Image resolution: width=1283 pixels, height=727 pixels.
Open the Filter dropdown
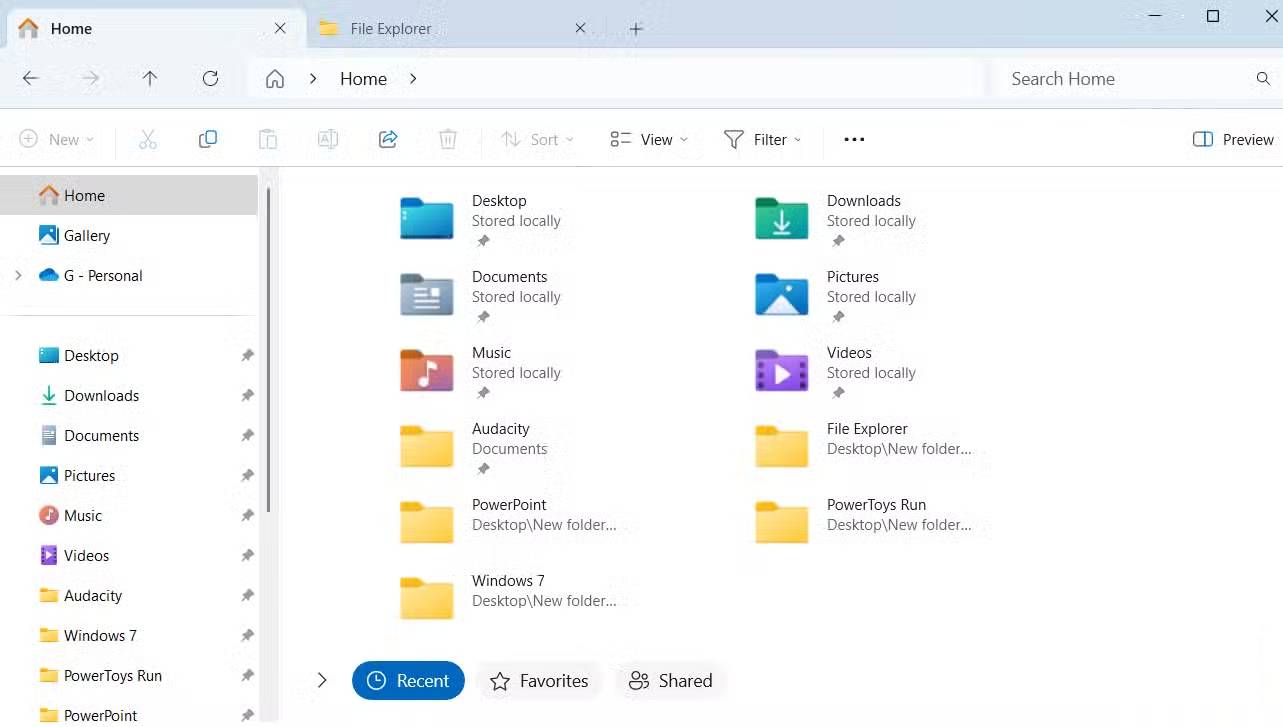click(762, 140)
